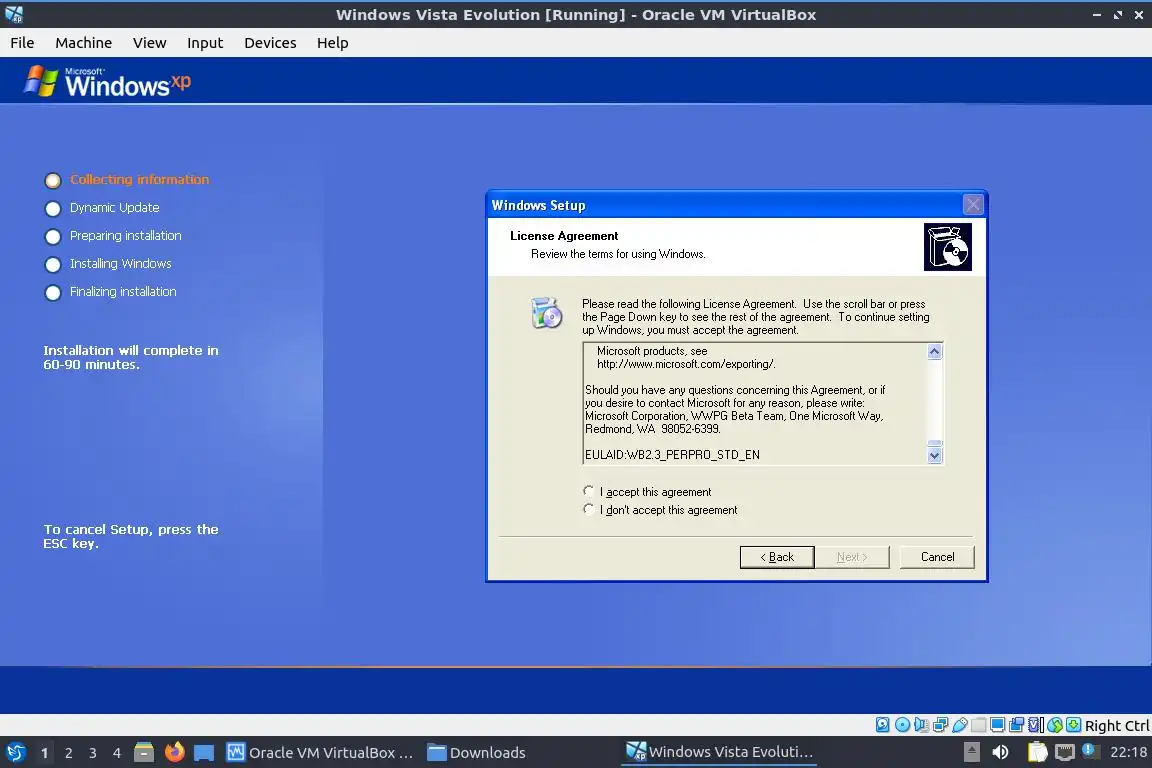The width and height of the screenshot is (1152, 768).
Task: Click the Cancel button in Windows Setup
Action: pos(937,557)
